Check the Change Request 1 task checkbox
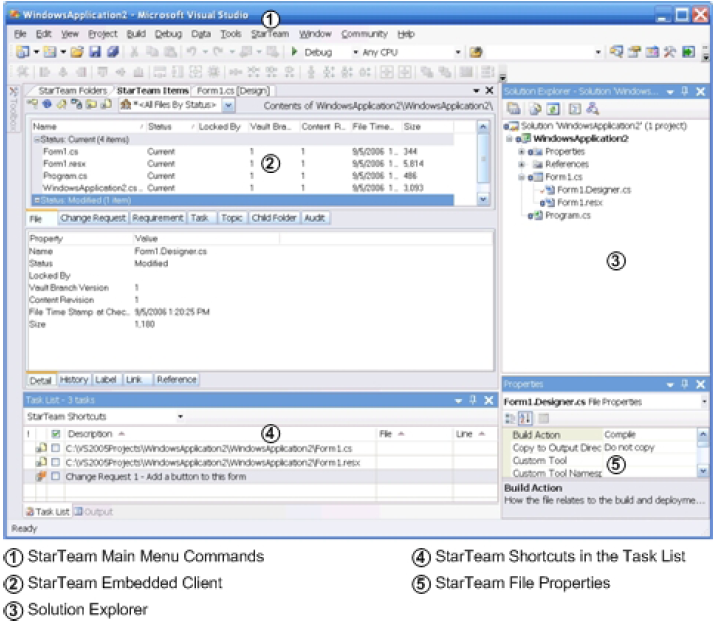This screenshot has height=629, width=713. pos(55,476)
